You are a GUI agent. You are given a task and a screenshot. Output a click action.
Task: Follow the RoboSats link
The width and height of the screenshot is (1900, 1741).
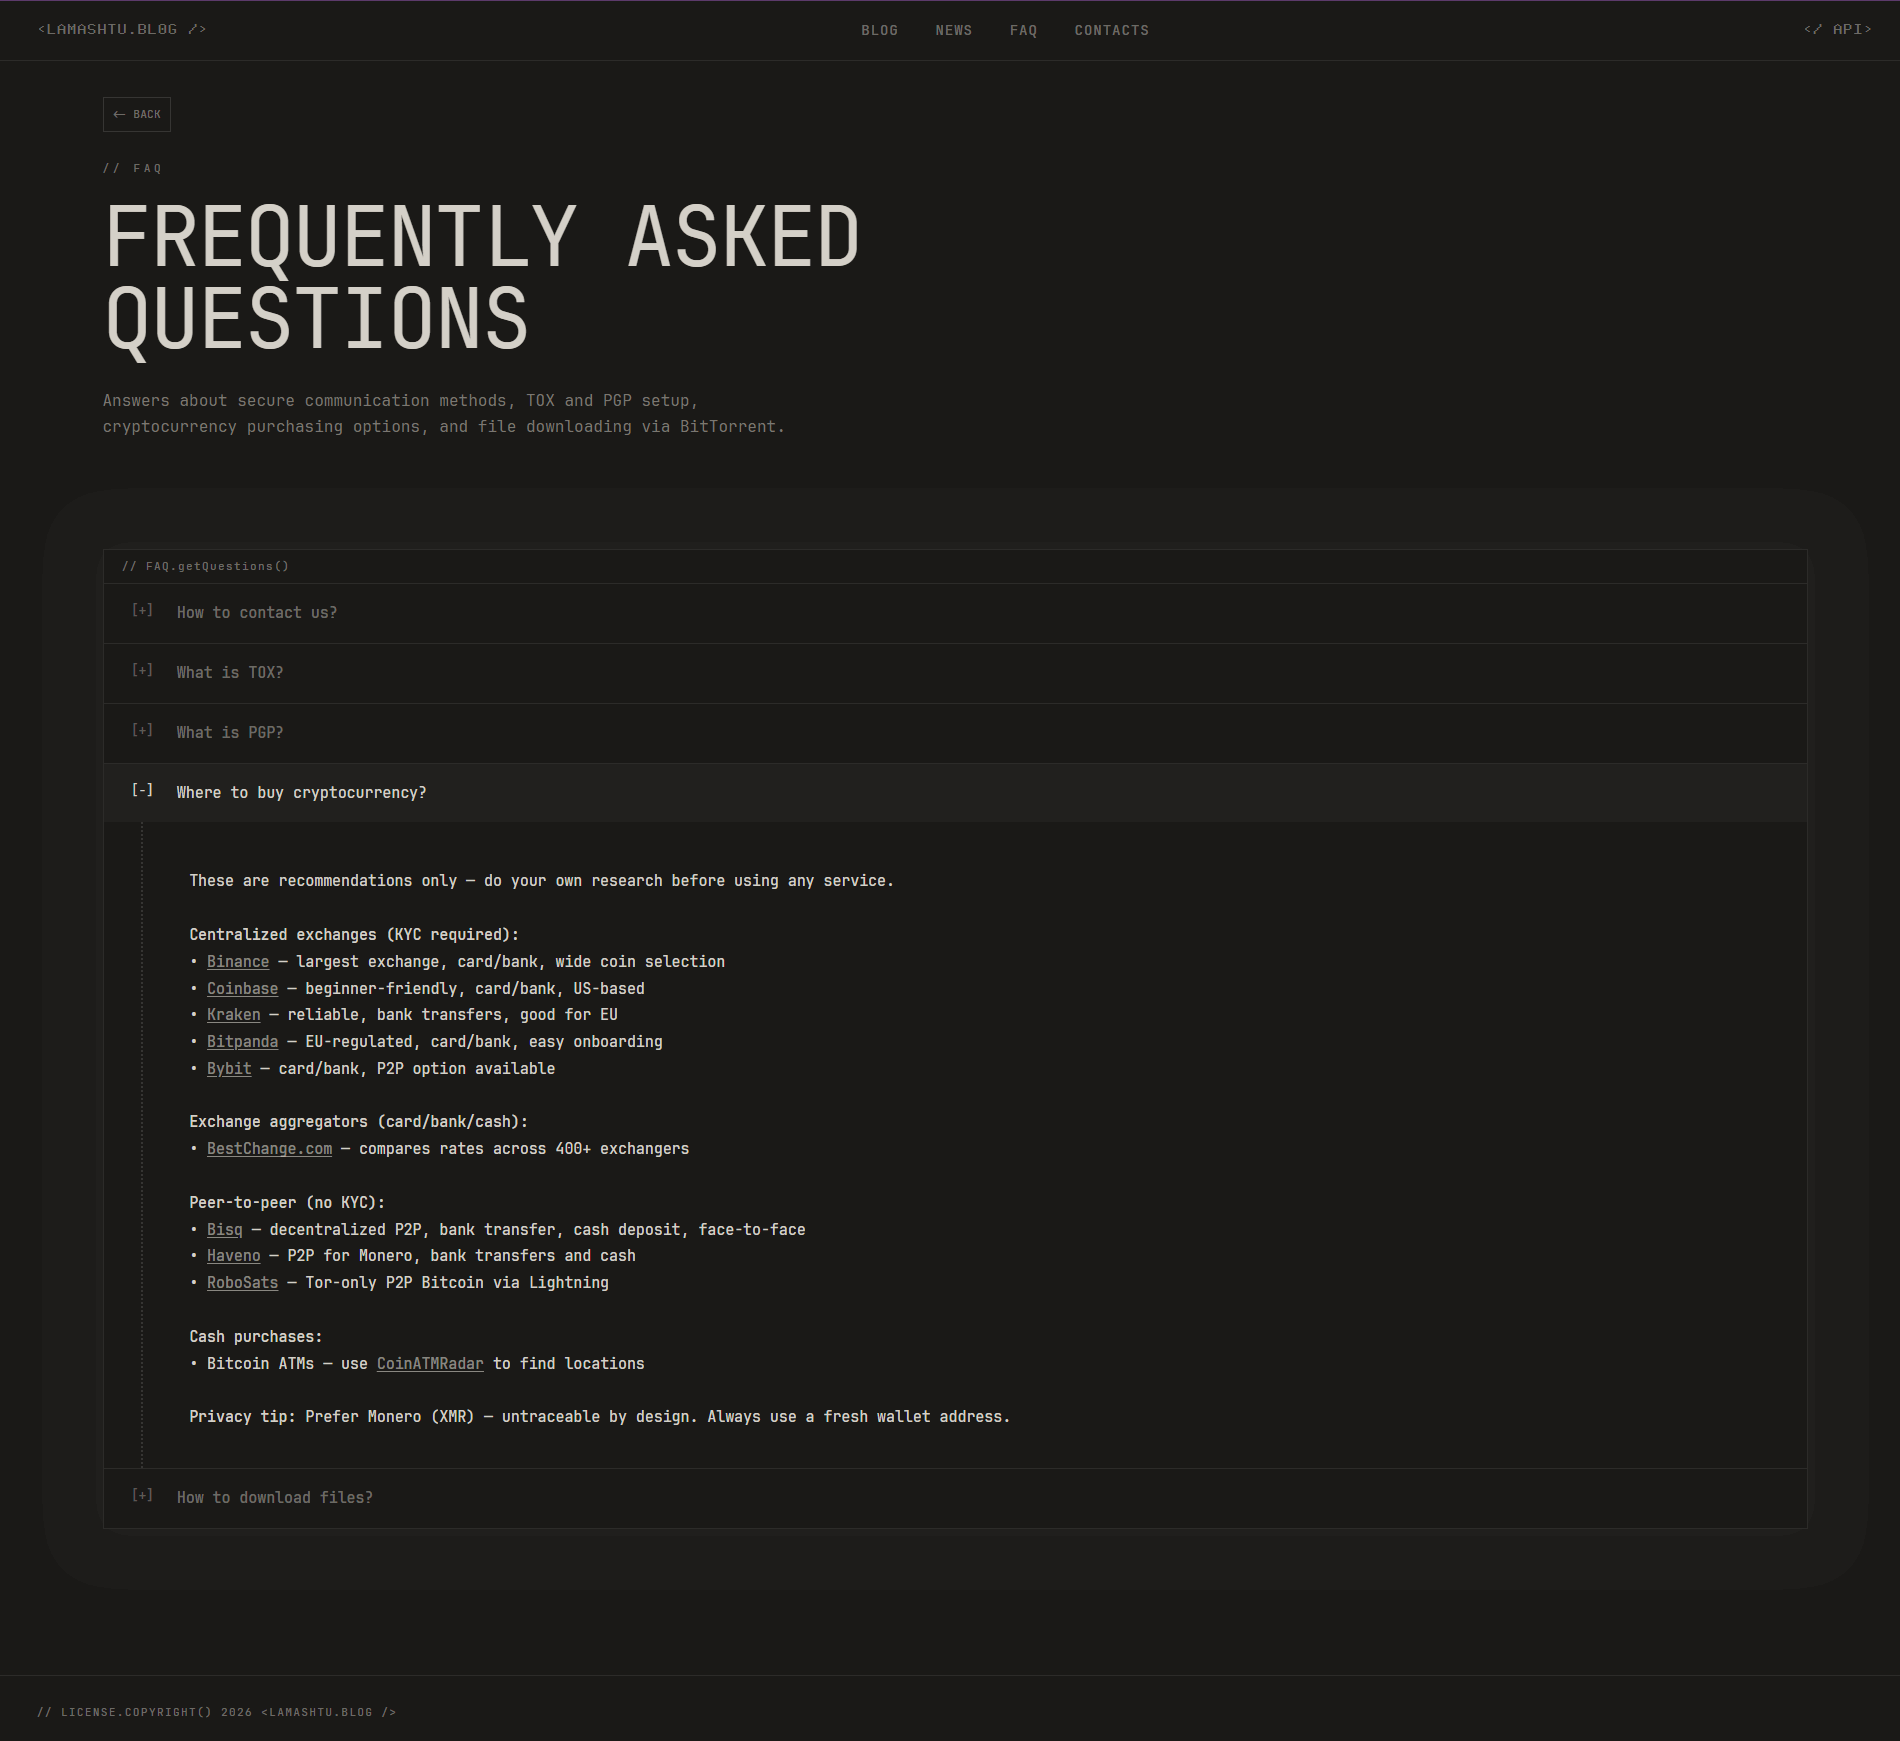pyautogui.click(x=242, y=1283)
